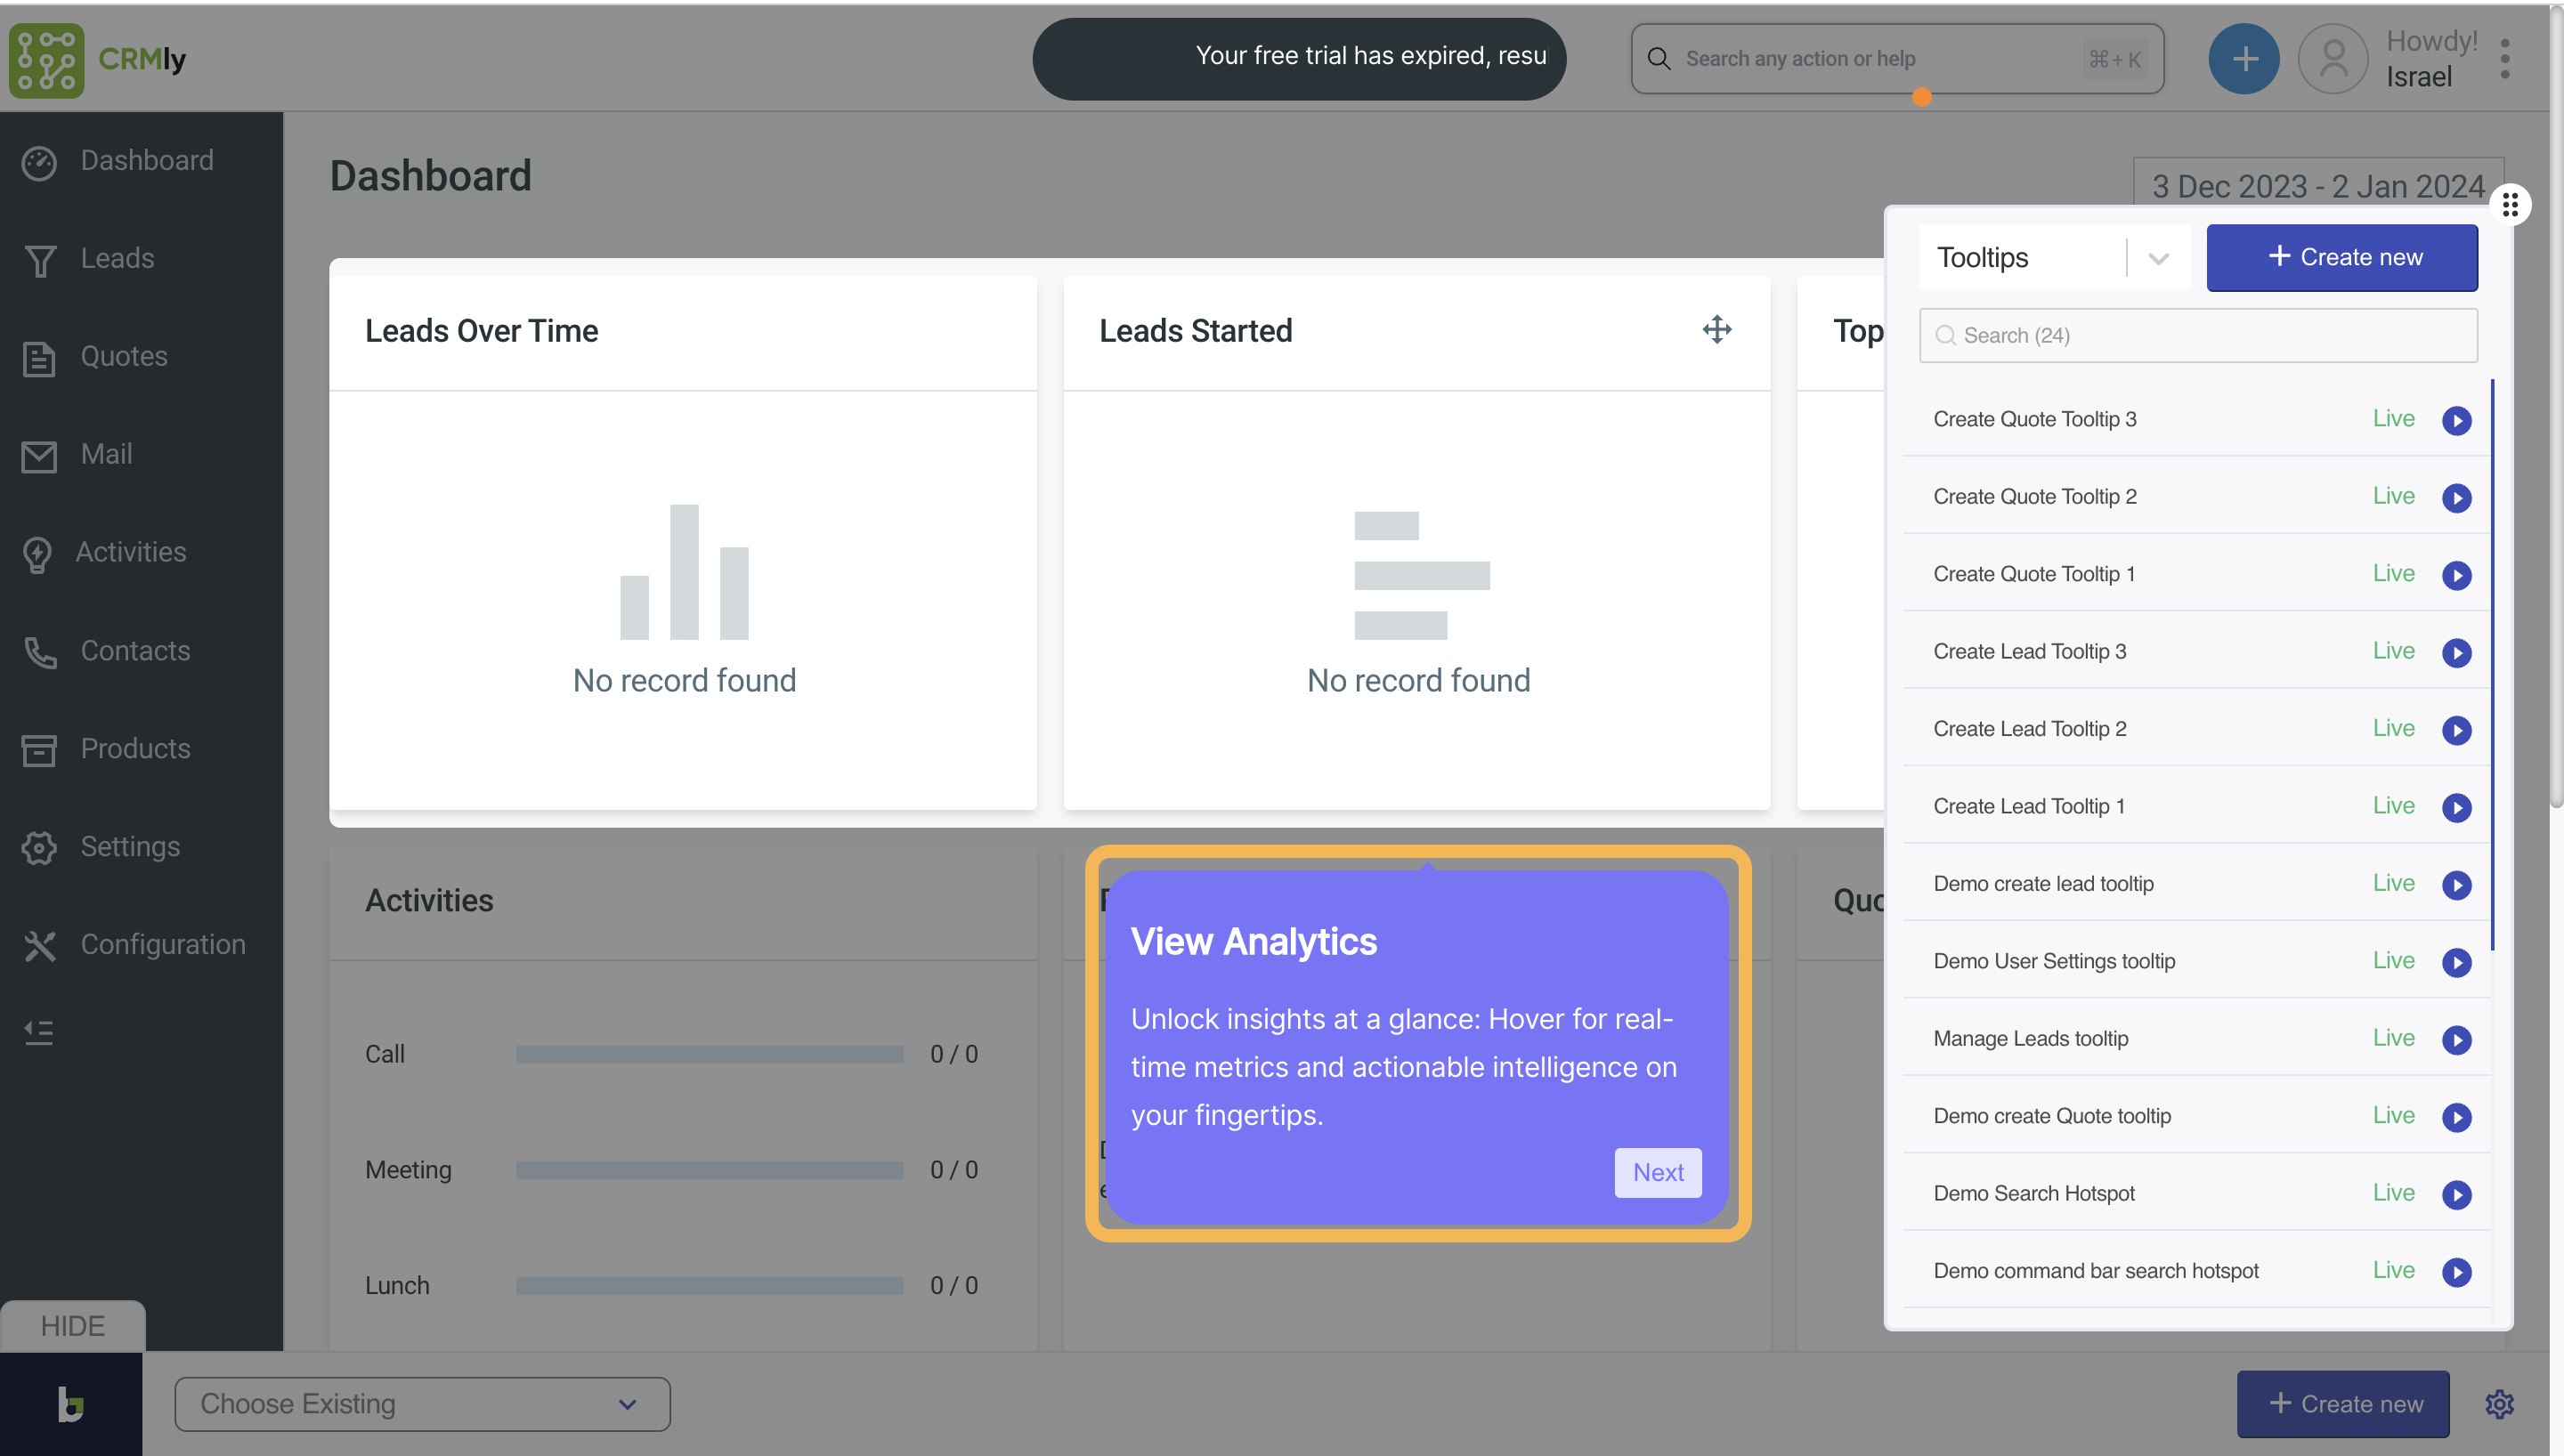The height and width of the screenshot is (1456, 2564).
Task: Play the Manage Leads tooltip preview
Action: (x=2456, y=1039)
